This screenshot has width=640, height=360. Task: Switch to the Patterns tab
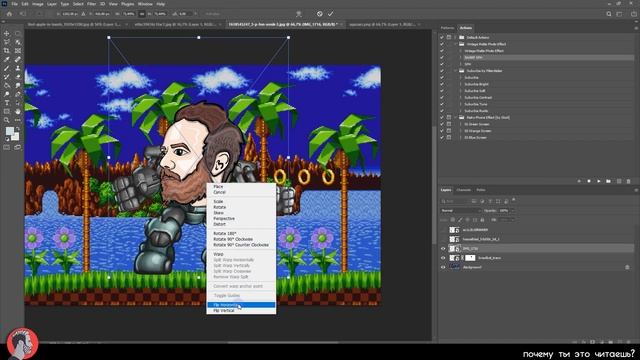[x=447, y=28]
